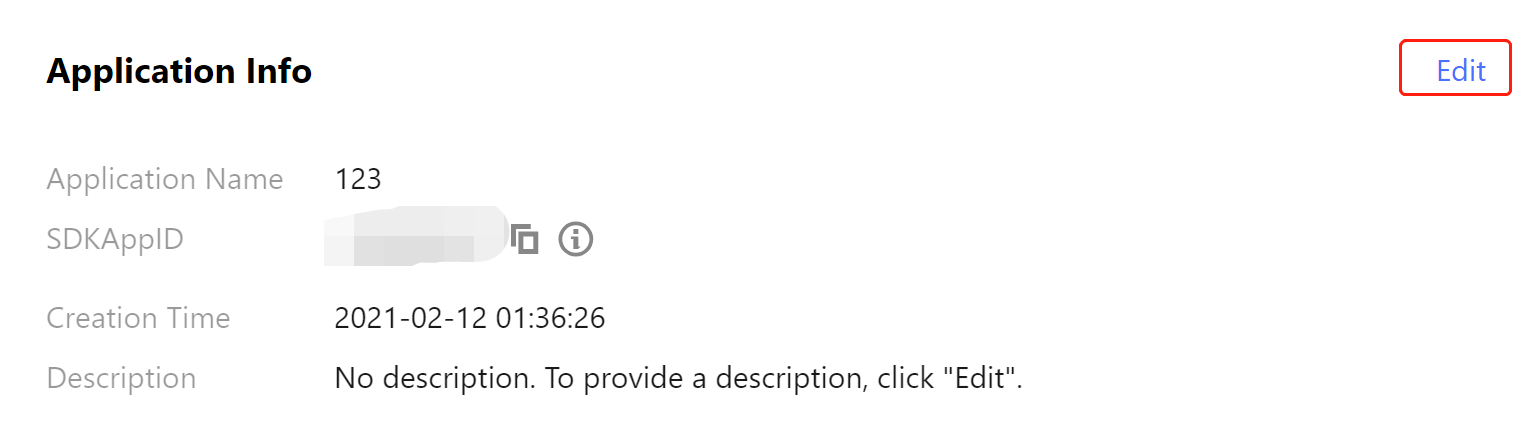Click the copy icon beside SDKAppID
1531x442 pixels.
click(x=525, y=240)
